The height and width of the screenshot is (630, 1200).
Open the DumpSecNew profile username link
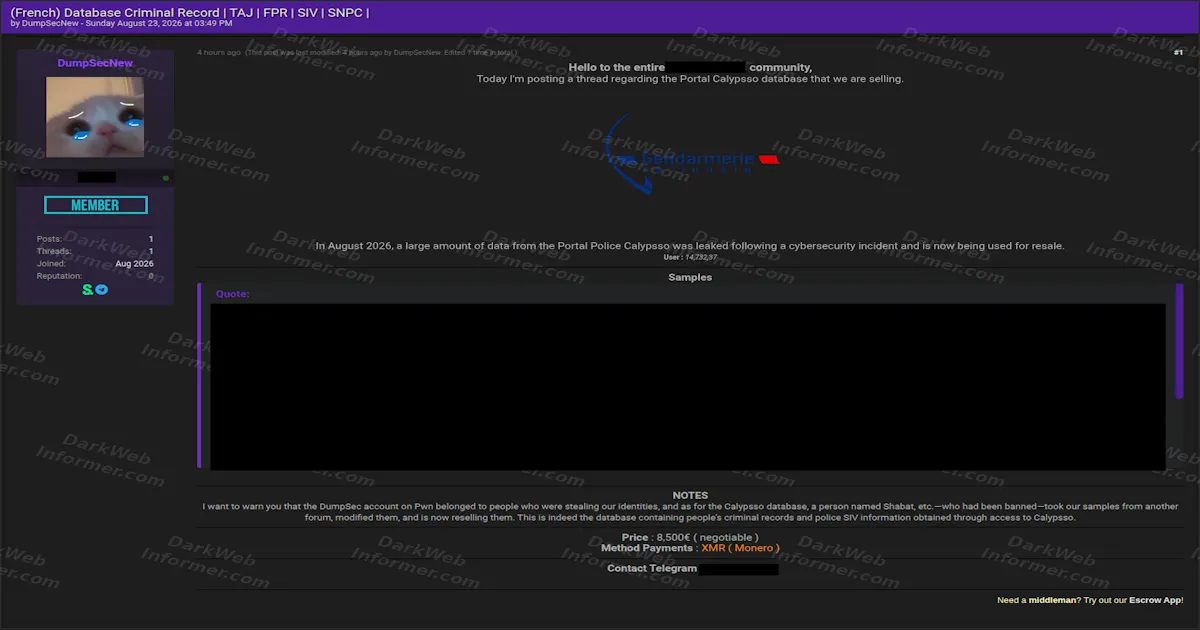coord(95,63)
